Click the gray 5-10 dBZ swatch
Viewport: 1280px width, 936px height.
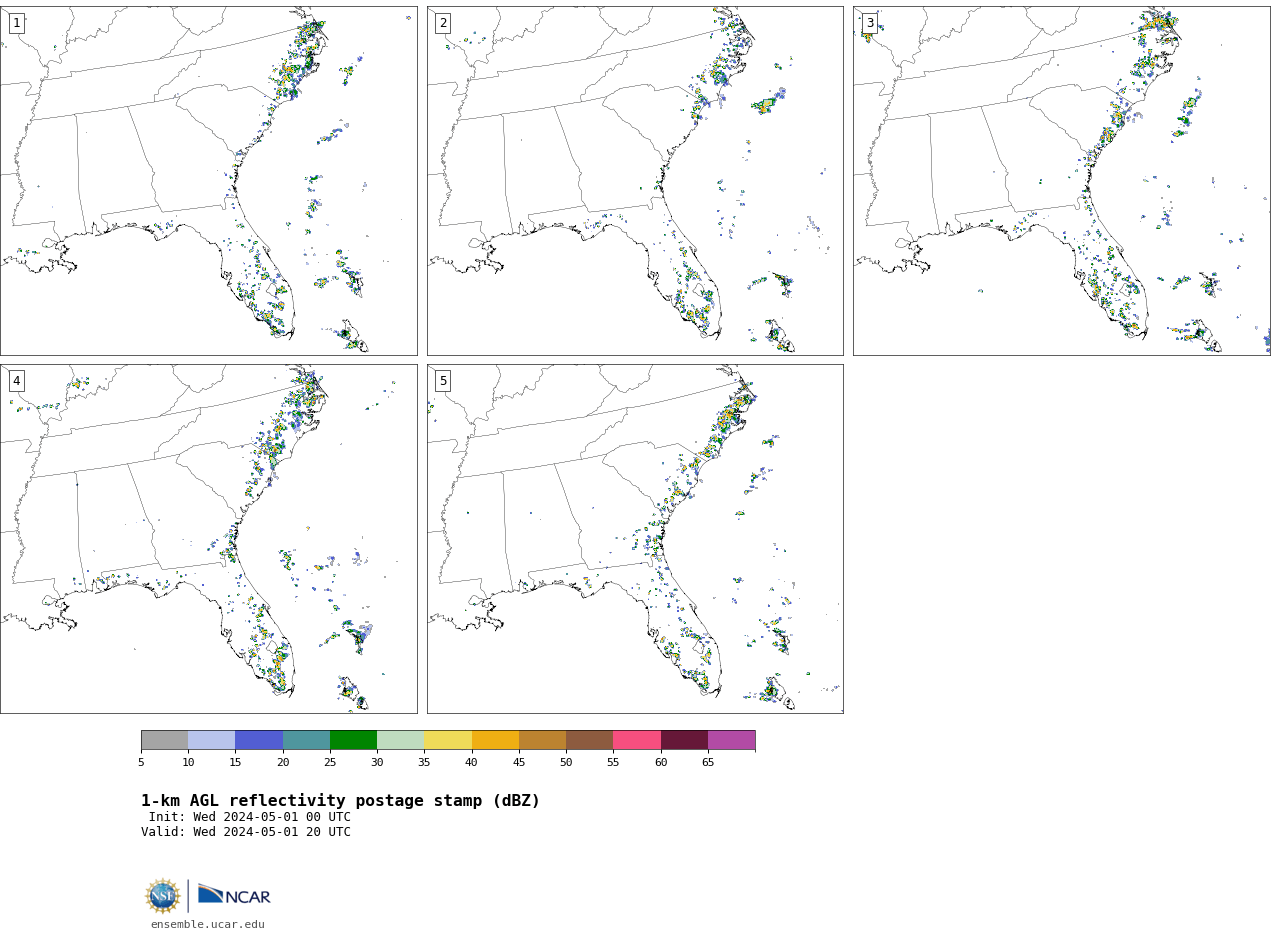[x=164, y=740]
